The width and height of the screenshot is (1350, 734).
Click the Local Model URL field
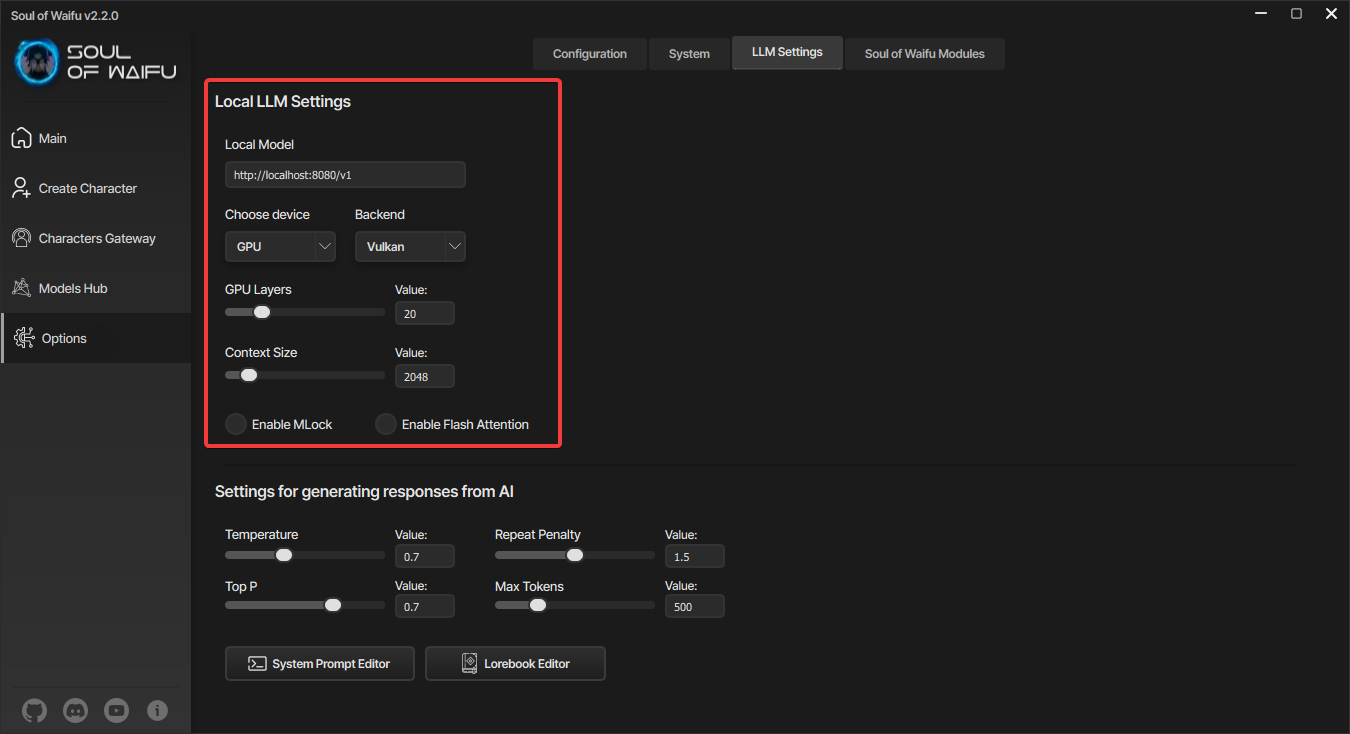tap(345, 175)
